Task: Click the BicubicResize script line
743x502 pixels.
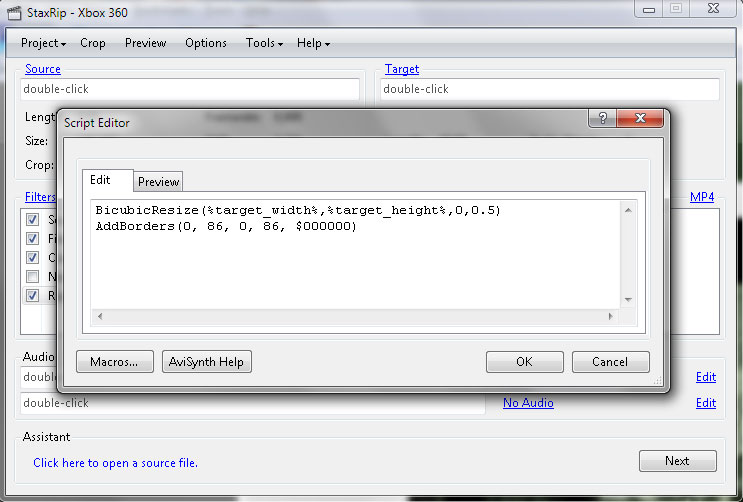Action: coord(298,210)
